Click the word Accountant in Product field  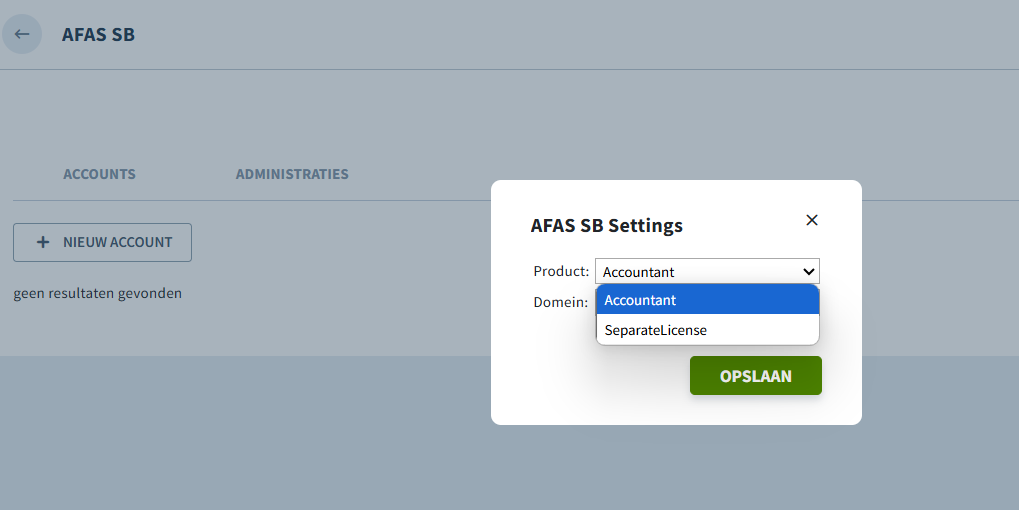[638, 272]
